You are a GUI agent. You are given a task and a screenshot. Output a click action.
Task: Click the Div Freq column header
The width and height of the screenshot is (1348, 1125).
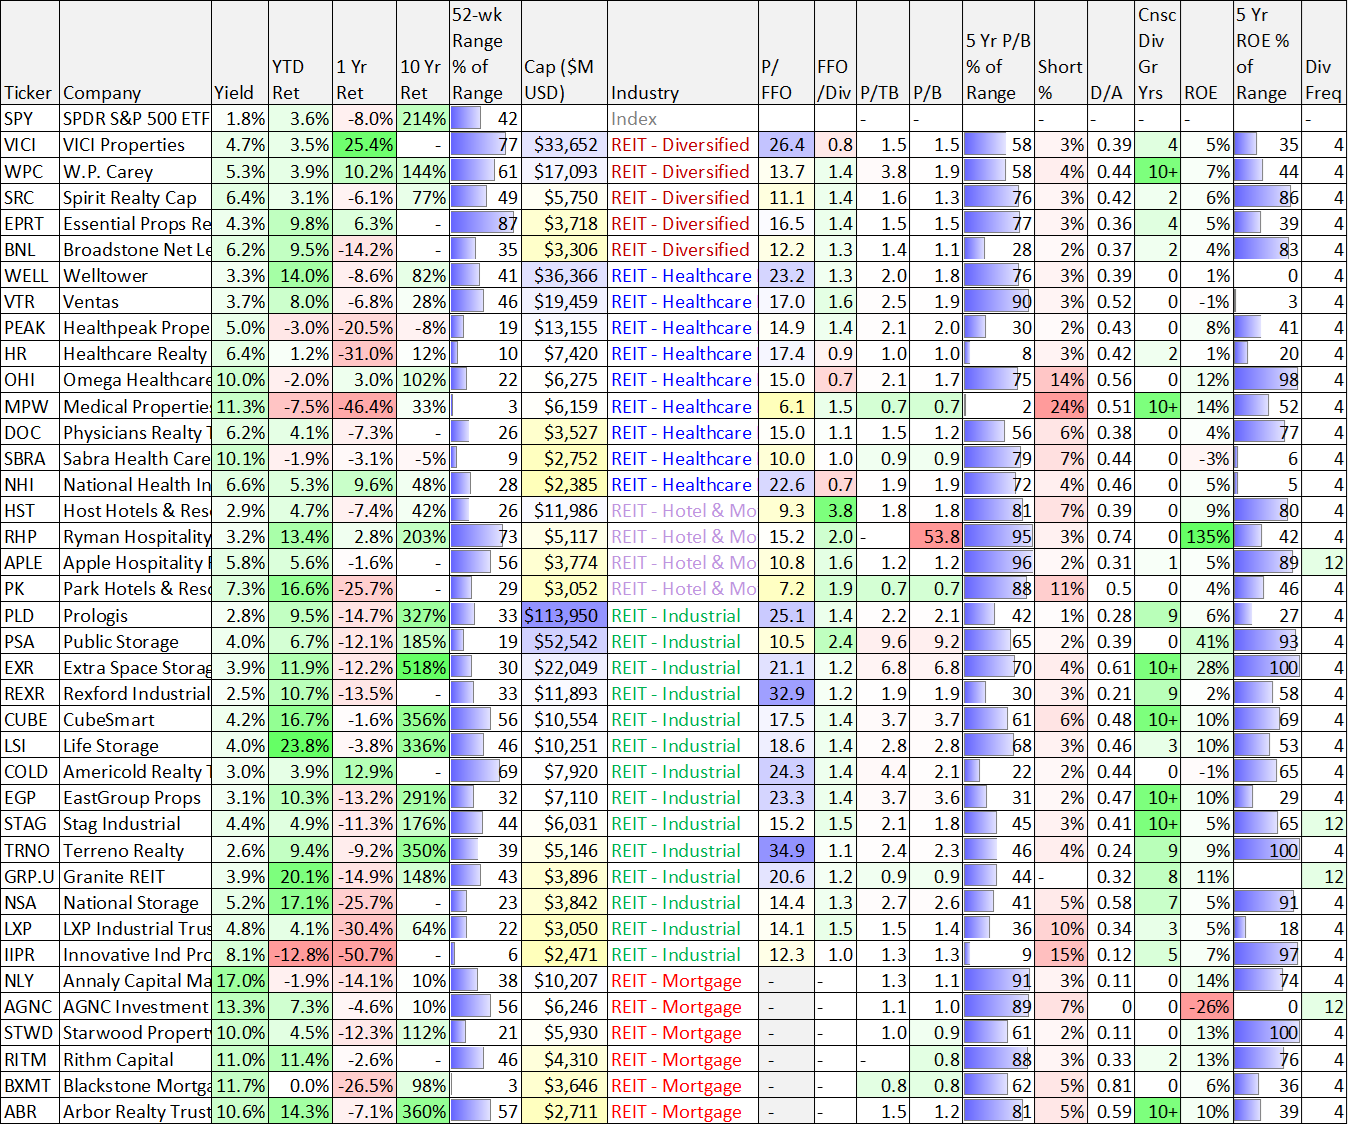click(x=1325, y=53)
